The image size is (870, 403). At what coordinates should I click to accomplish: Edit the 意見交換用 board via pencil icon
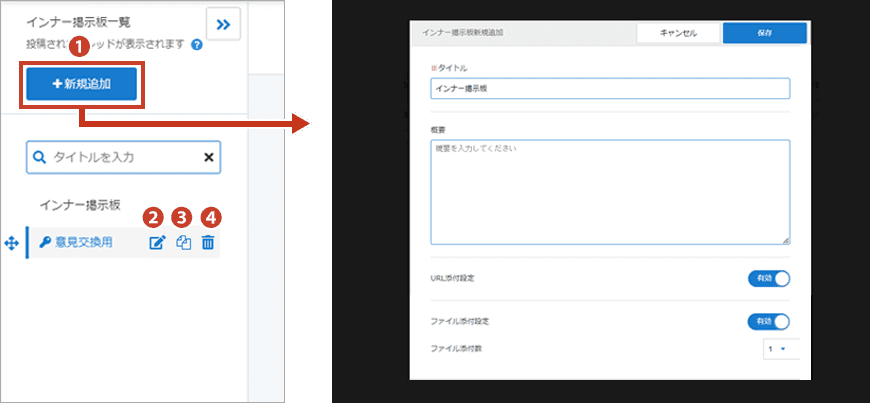(157, 242)
